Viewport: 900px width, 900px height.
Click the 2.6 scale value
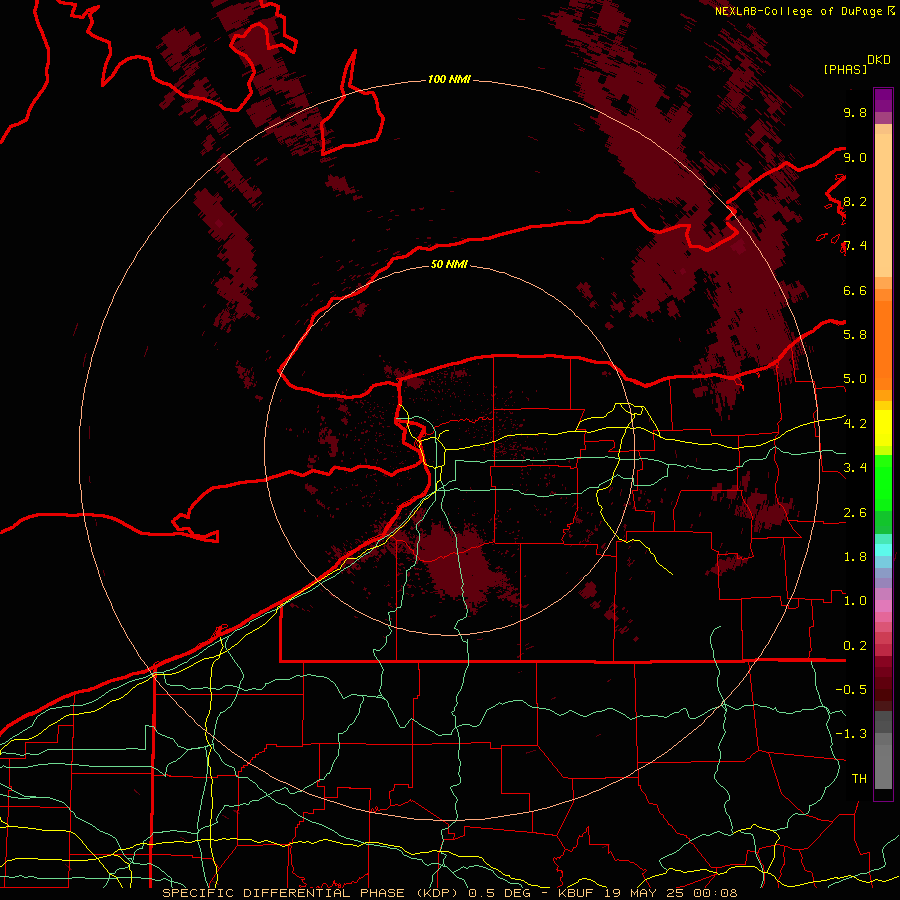click(855, 512)
